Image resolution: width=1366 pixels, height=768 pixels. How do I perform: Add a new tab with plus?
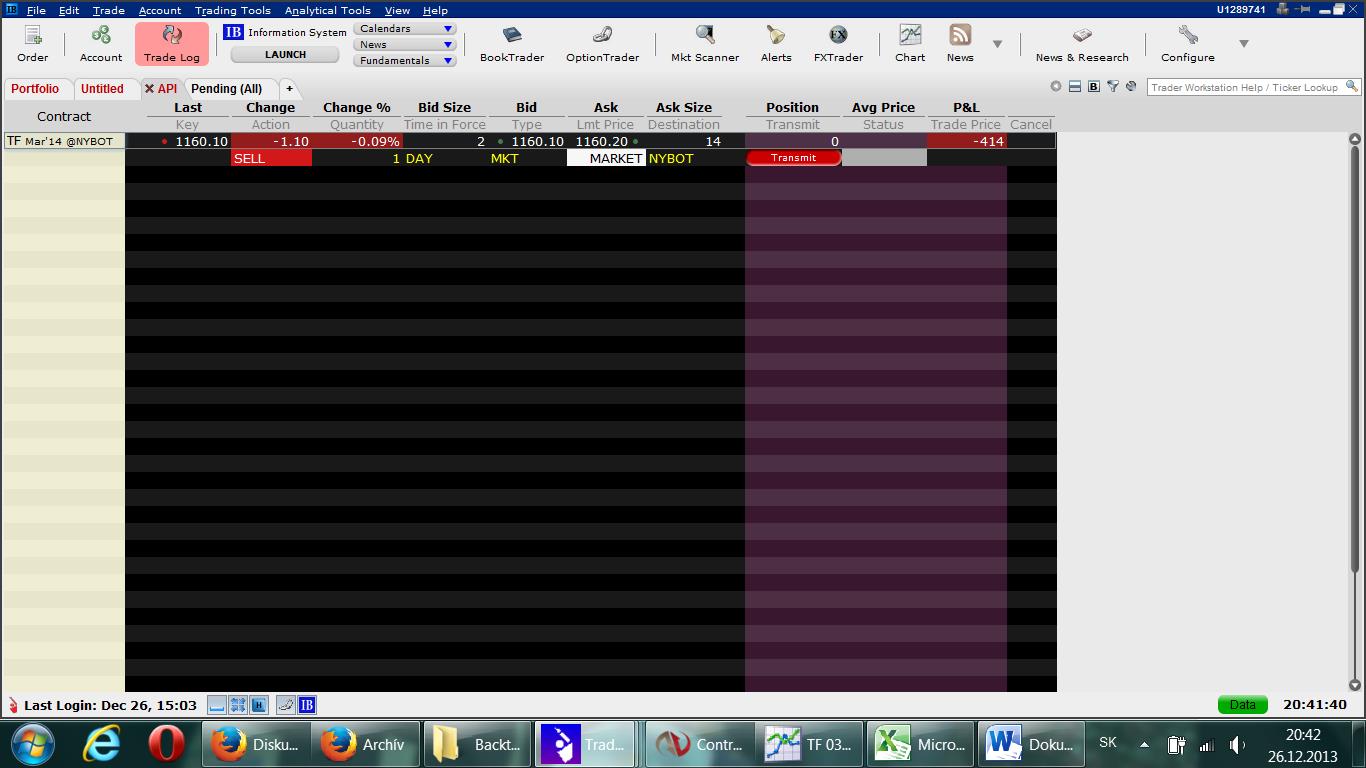(289, 89)
